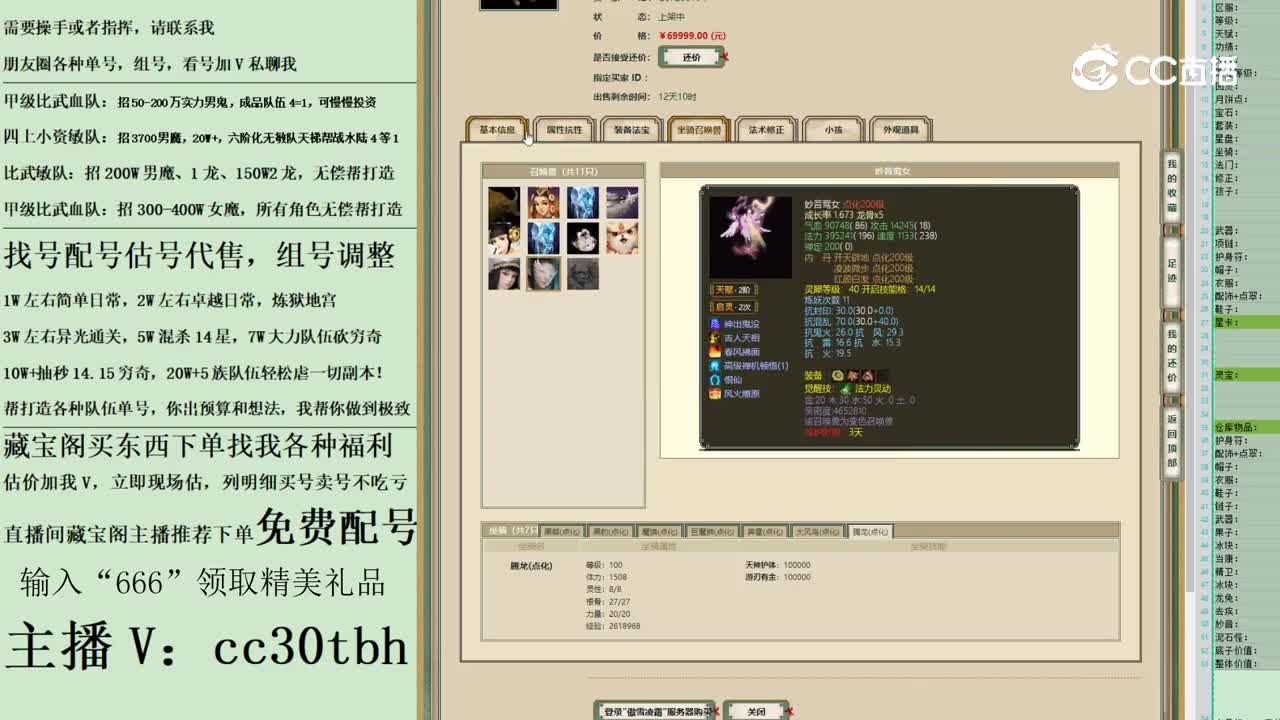Click the second equipment icon after 装备
This screenshot has width=1280, height=720.
click(x=853, y=375)
